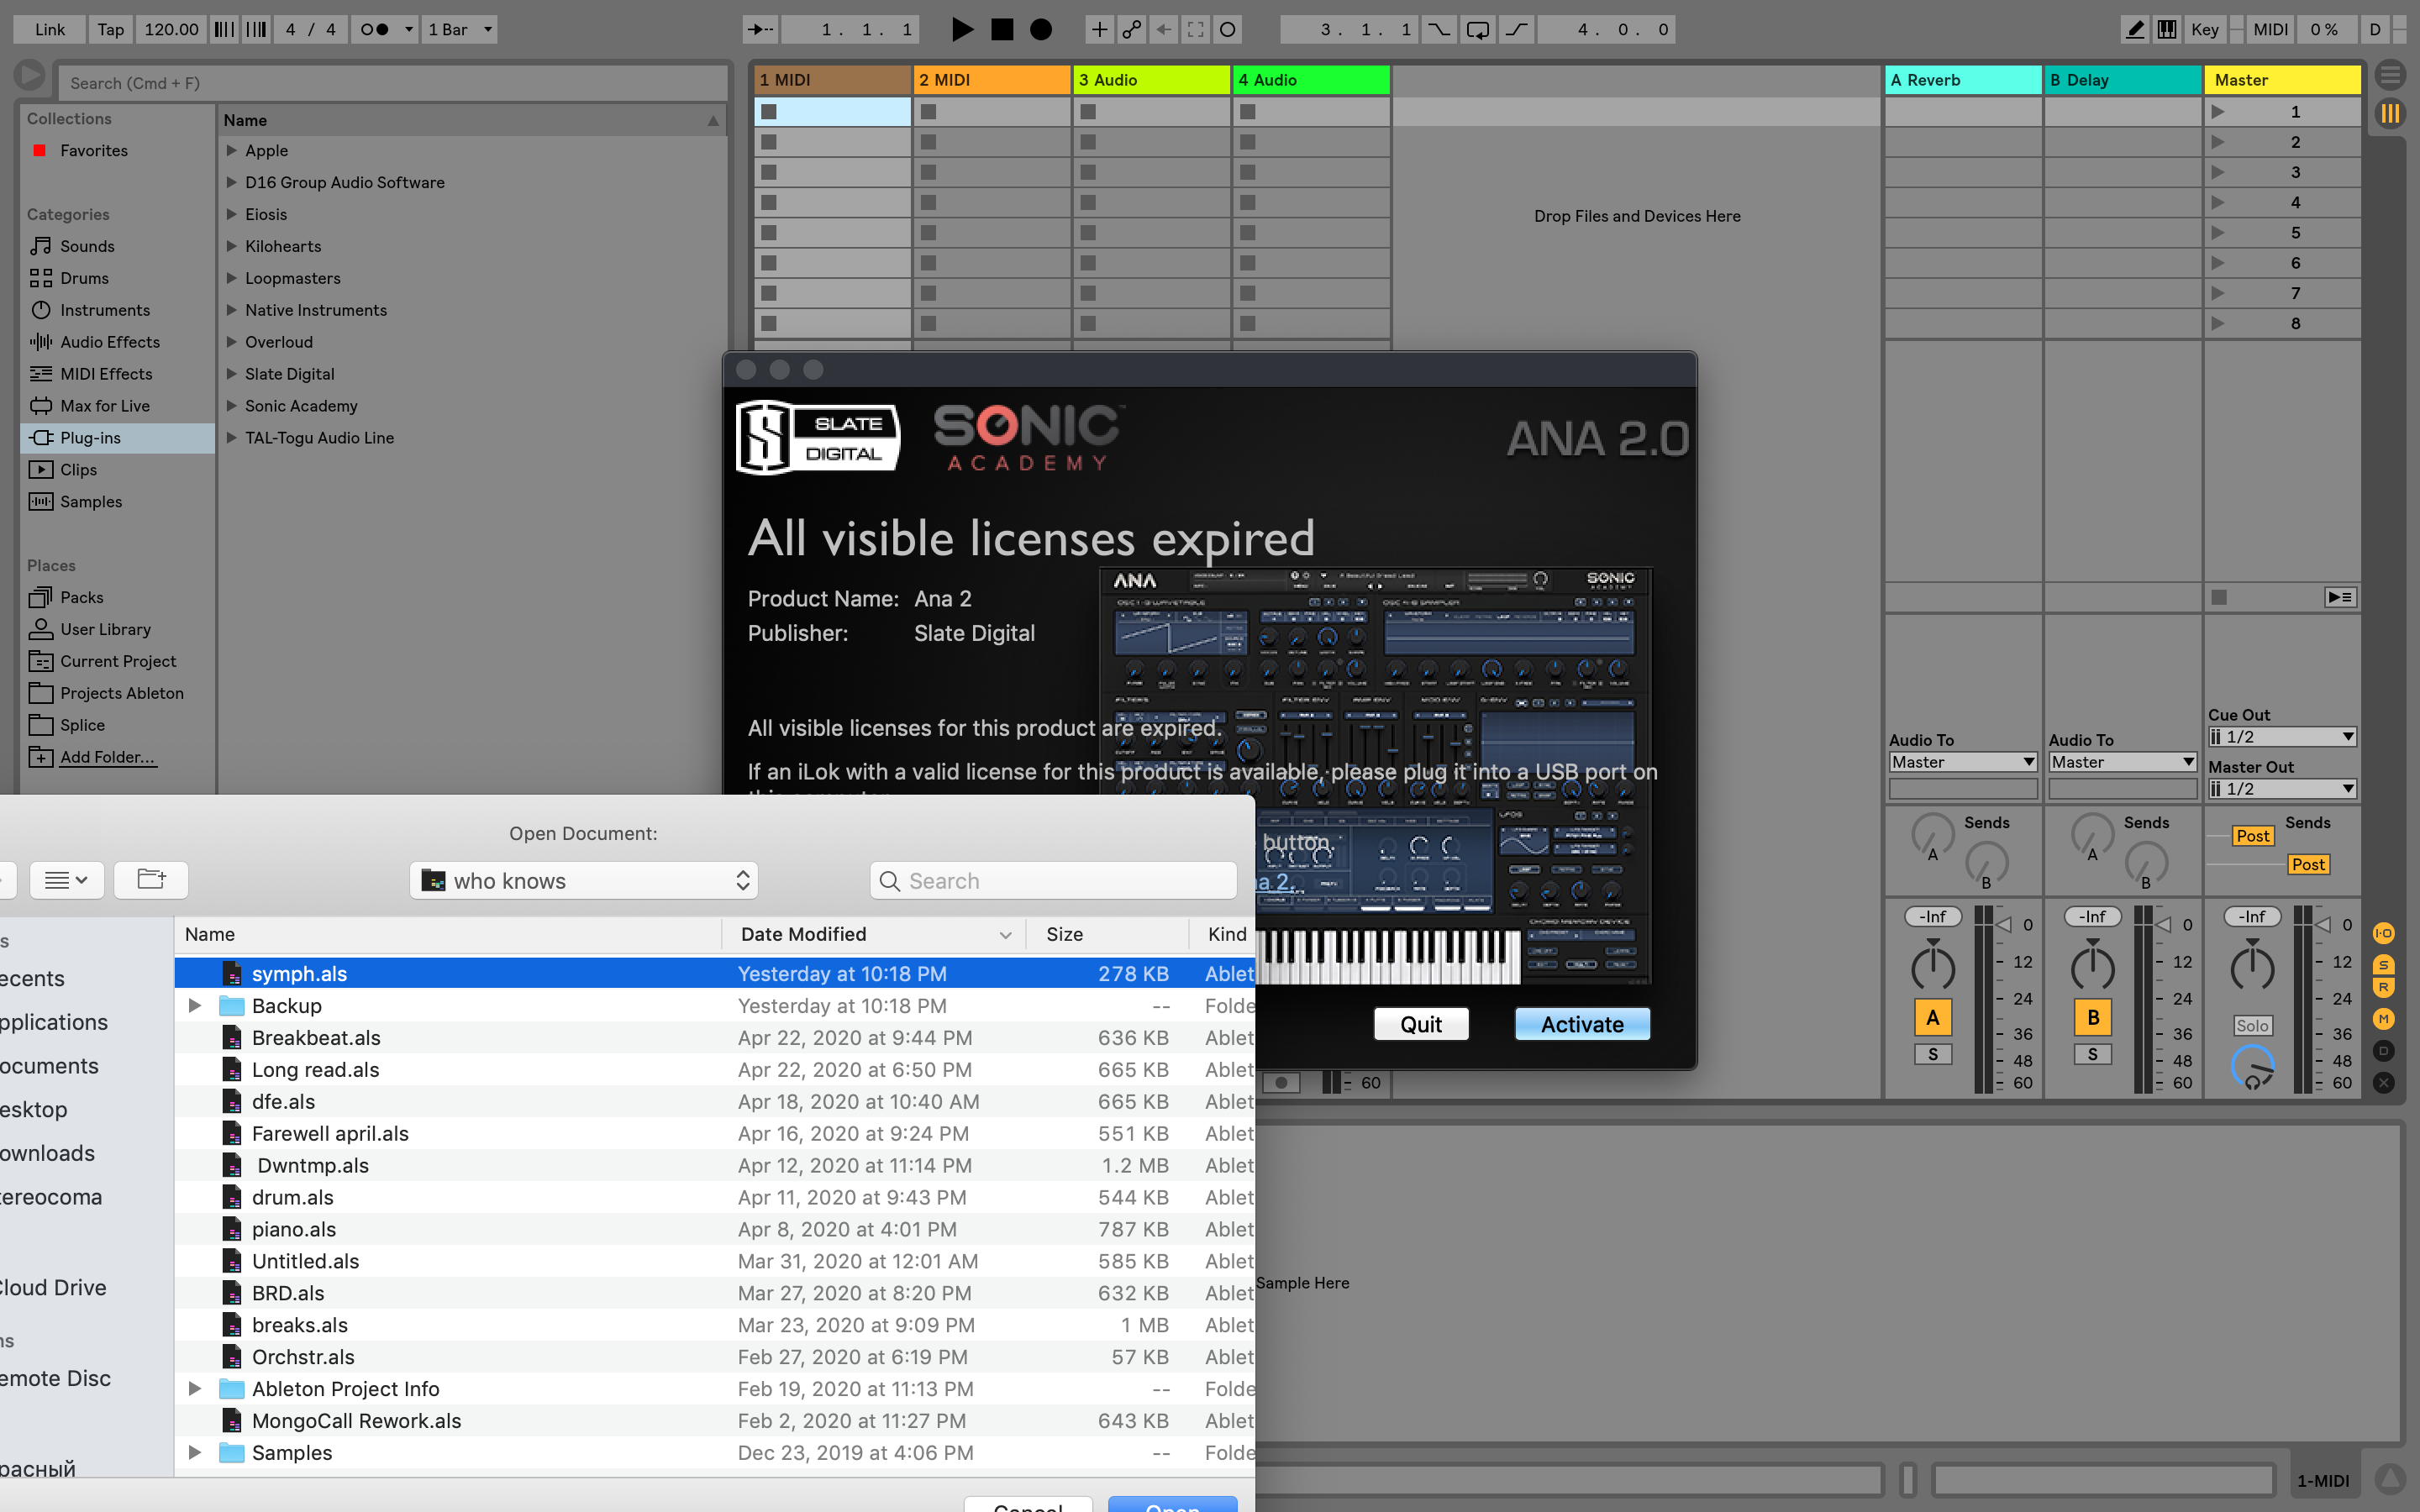Toggle the first Post send button
Image resolution: width=2420 pixels, height=1512 pixels.
click(2252, 835)
